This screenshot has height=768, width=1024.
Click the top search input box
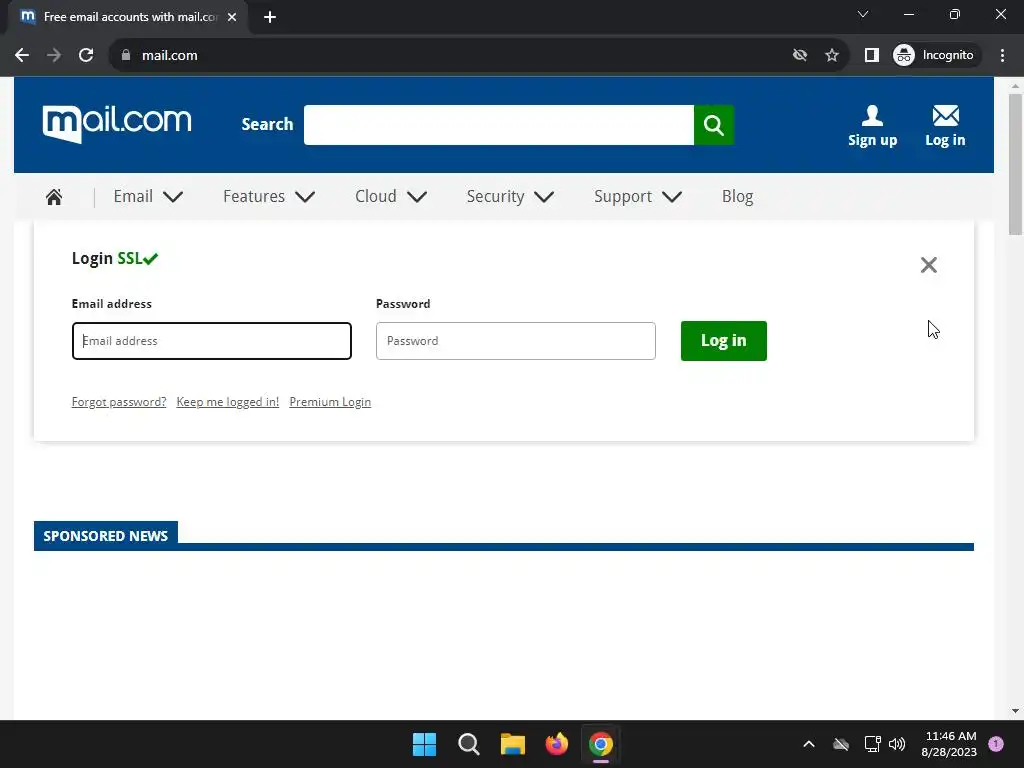[499, 125]
